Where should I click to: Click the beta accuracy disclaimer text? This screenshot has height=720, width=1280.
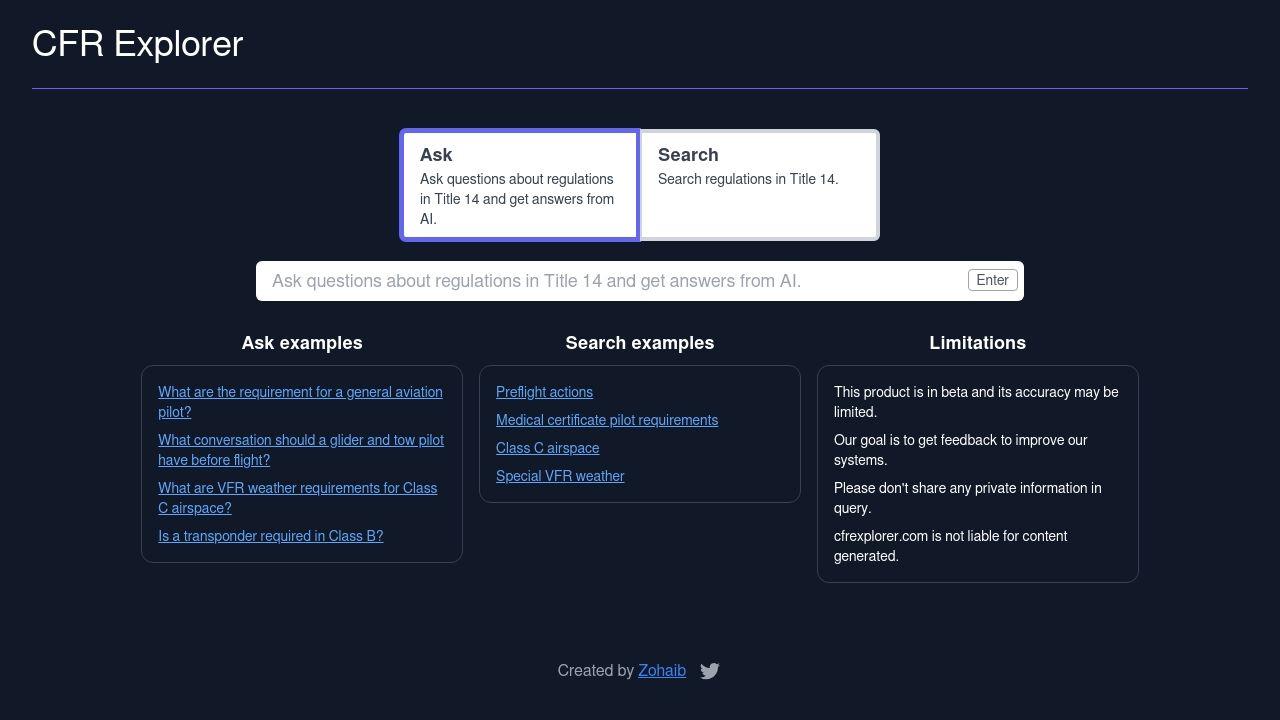(976, 402)
